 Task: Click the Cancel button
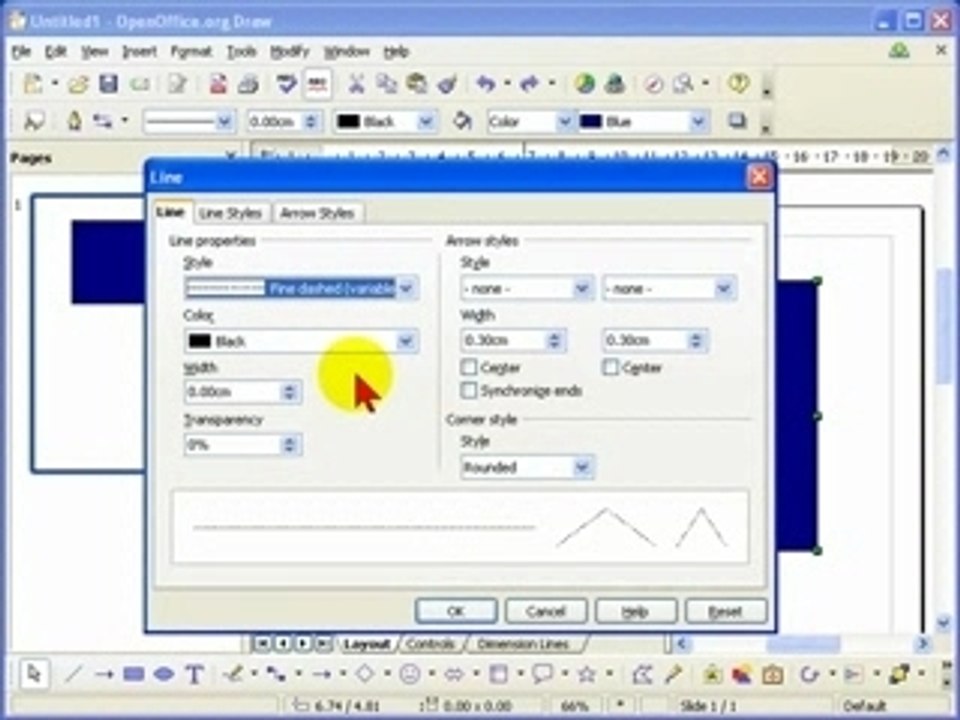[x=546, y=611]
